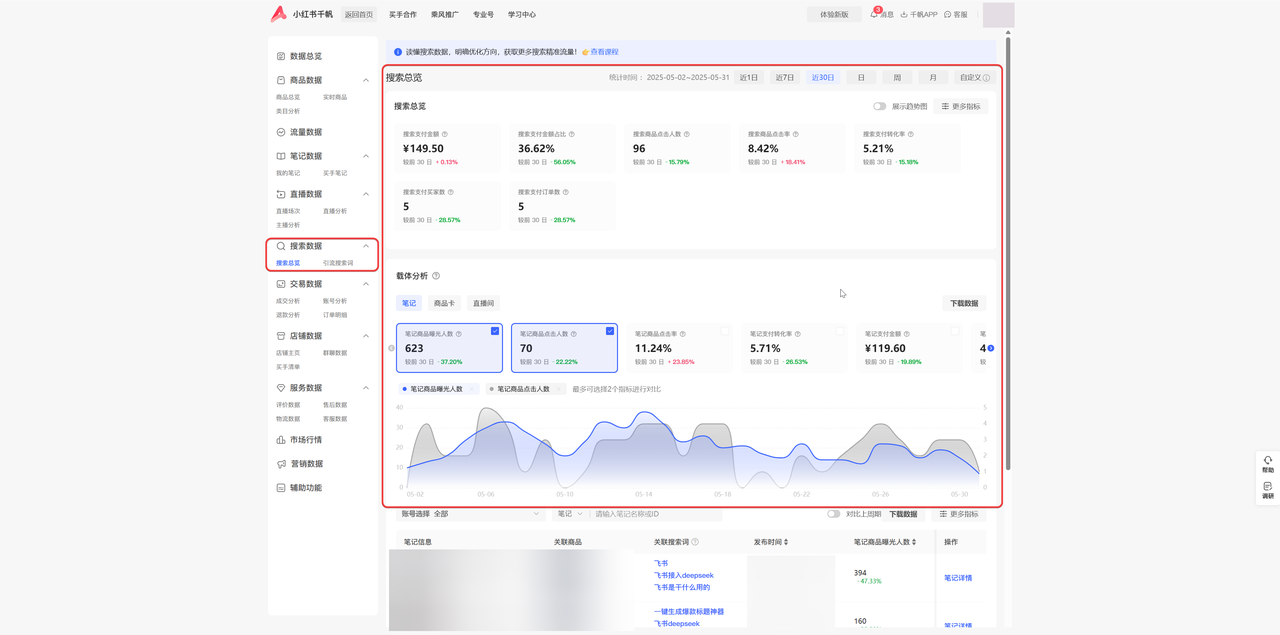
Task: Enable the 展示趋势图 toggle switch
Action: 879,106
